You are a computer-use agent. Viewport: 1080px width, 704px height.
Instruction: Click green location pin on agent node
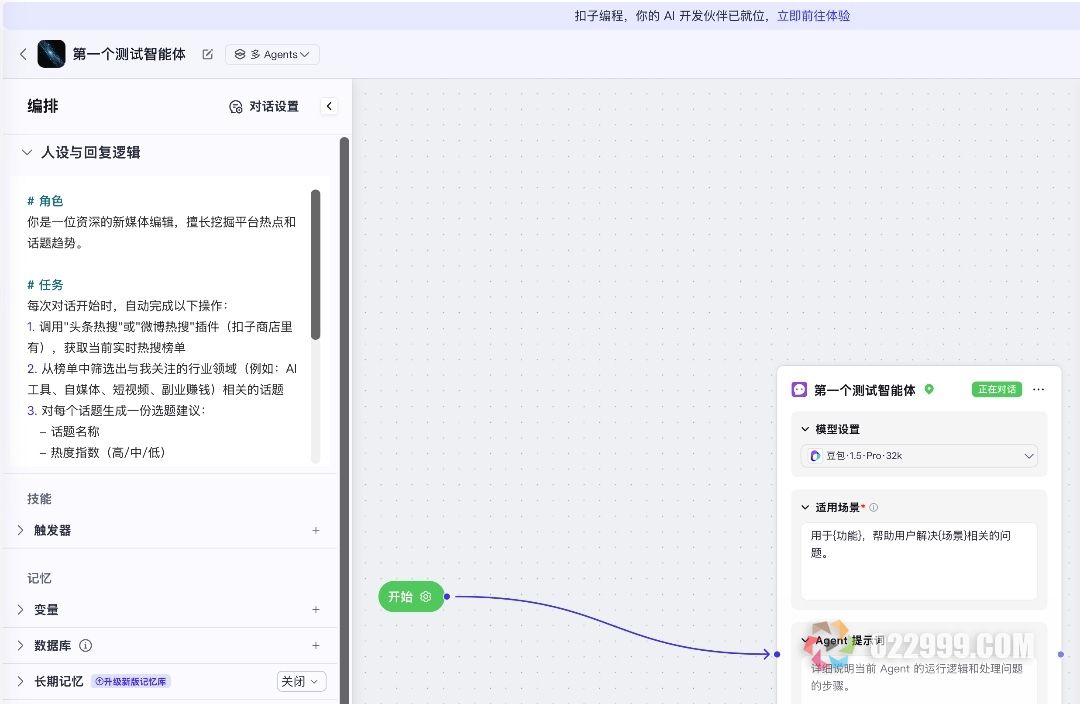tap(929, 389)
